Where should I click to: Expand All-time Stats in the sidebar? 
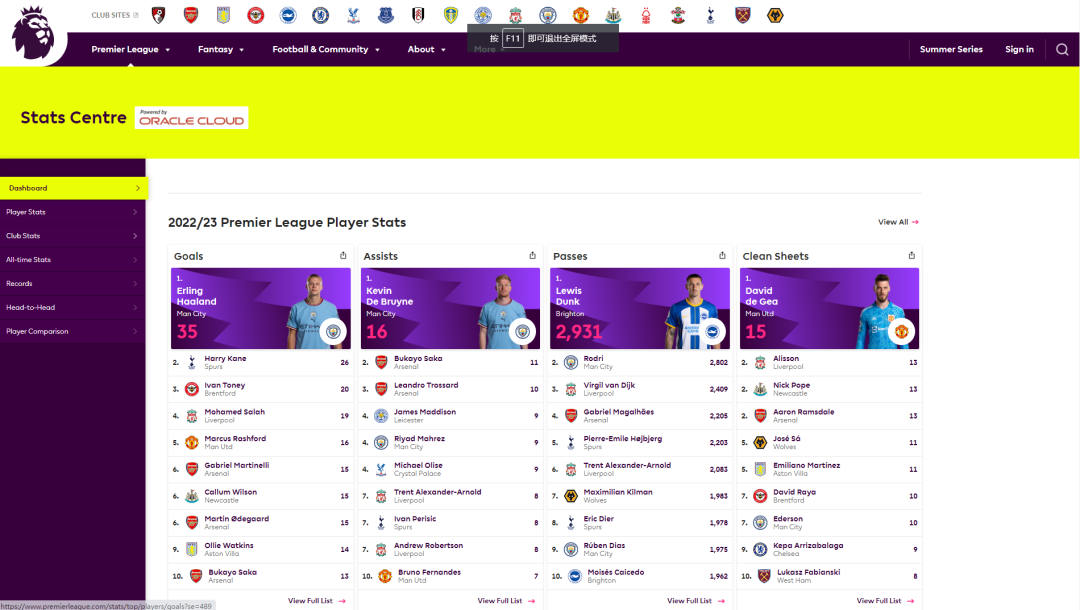coord(72,260)
